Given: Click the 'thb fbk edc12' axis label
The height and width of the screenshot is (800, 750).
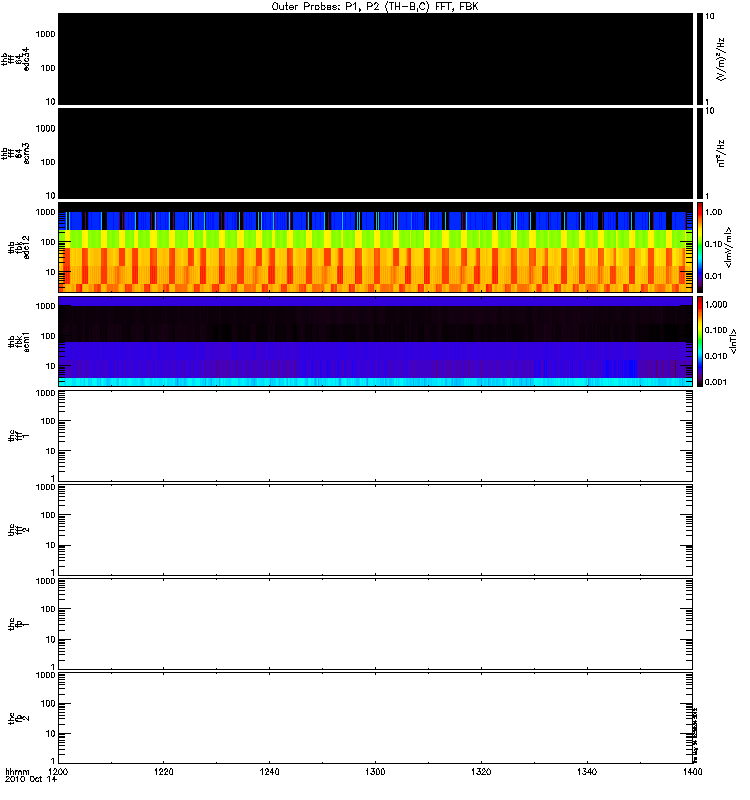Looking at the screenshot, I should click(x=19, y=247).
